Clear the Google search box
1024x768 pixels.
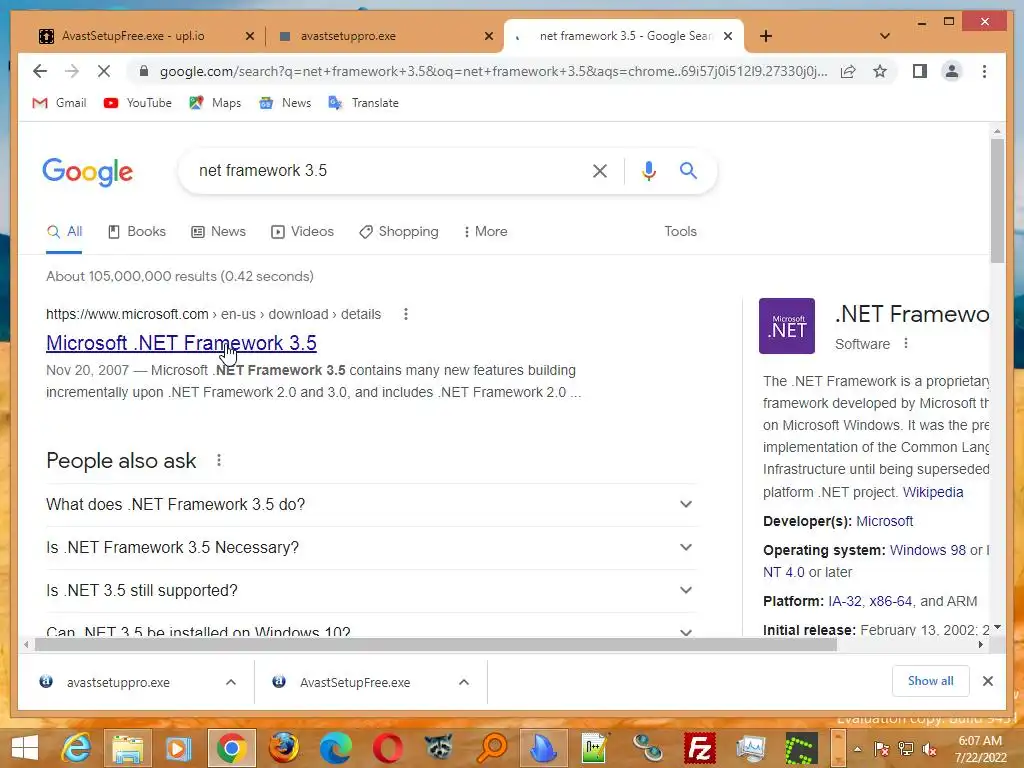tap(600, 171)
